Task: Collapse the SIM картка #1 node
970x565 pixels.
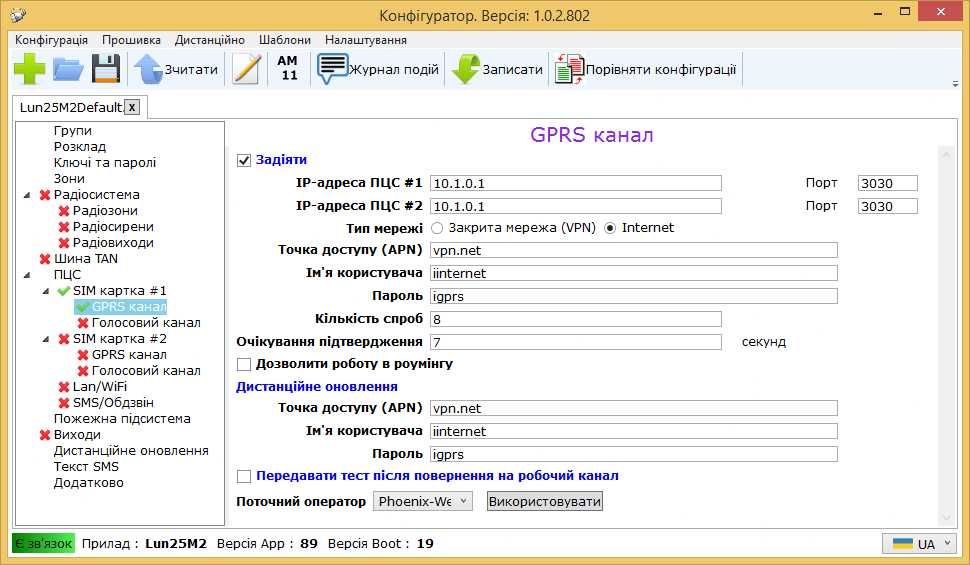Action: [x=46, y=291]
